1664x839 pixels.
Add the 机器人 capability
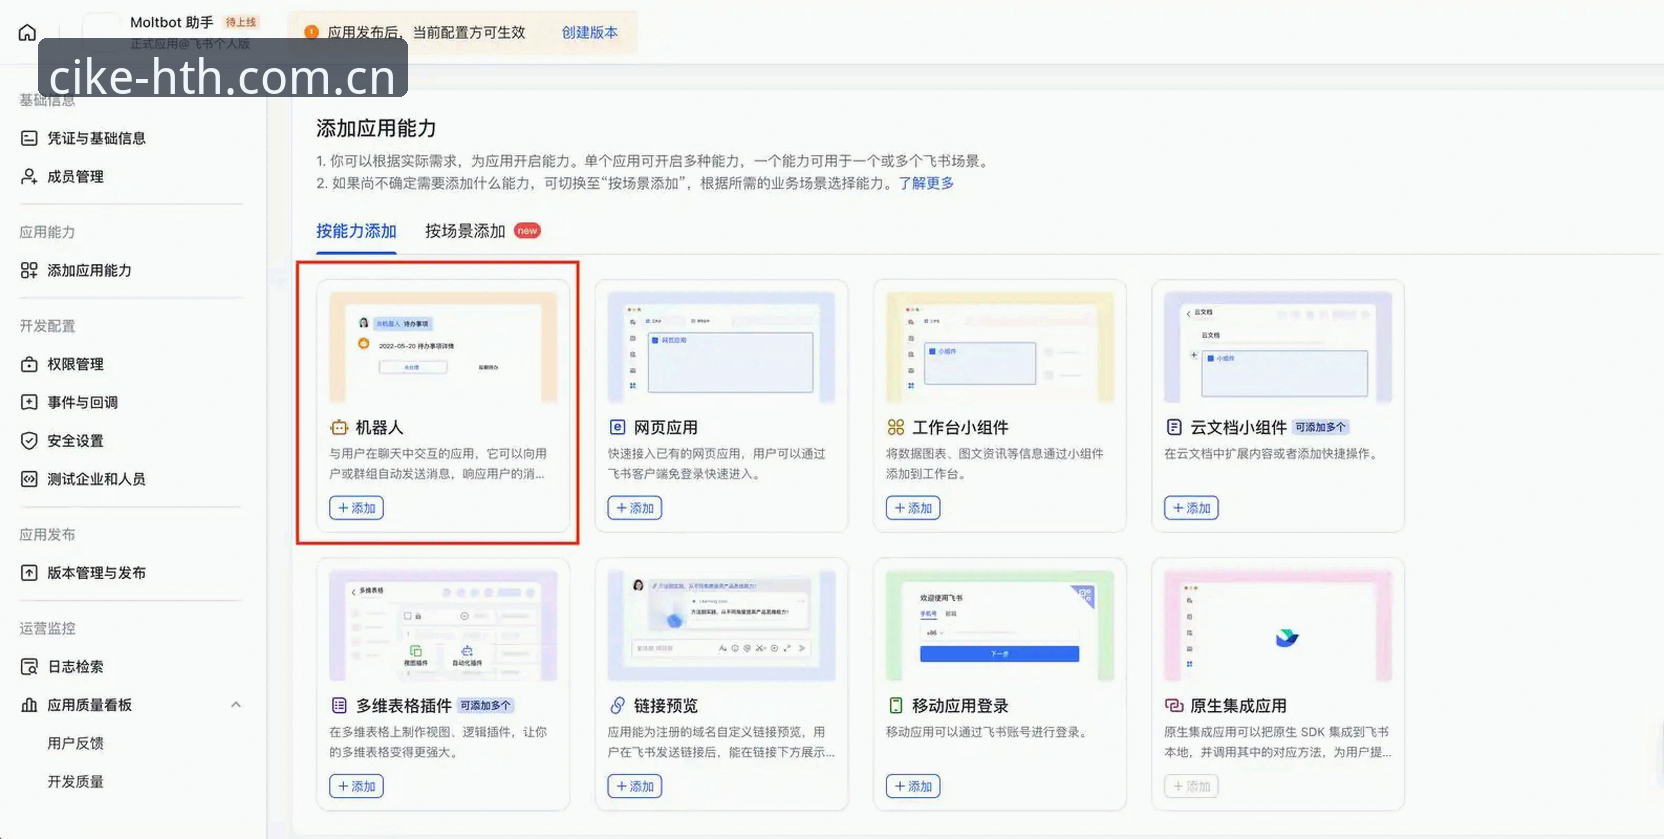coord(356,508)
